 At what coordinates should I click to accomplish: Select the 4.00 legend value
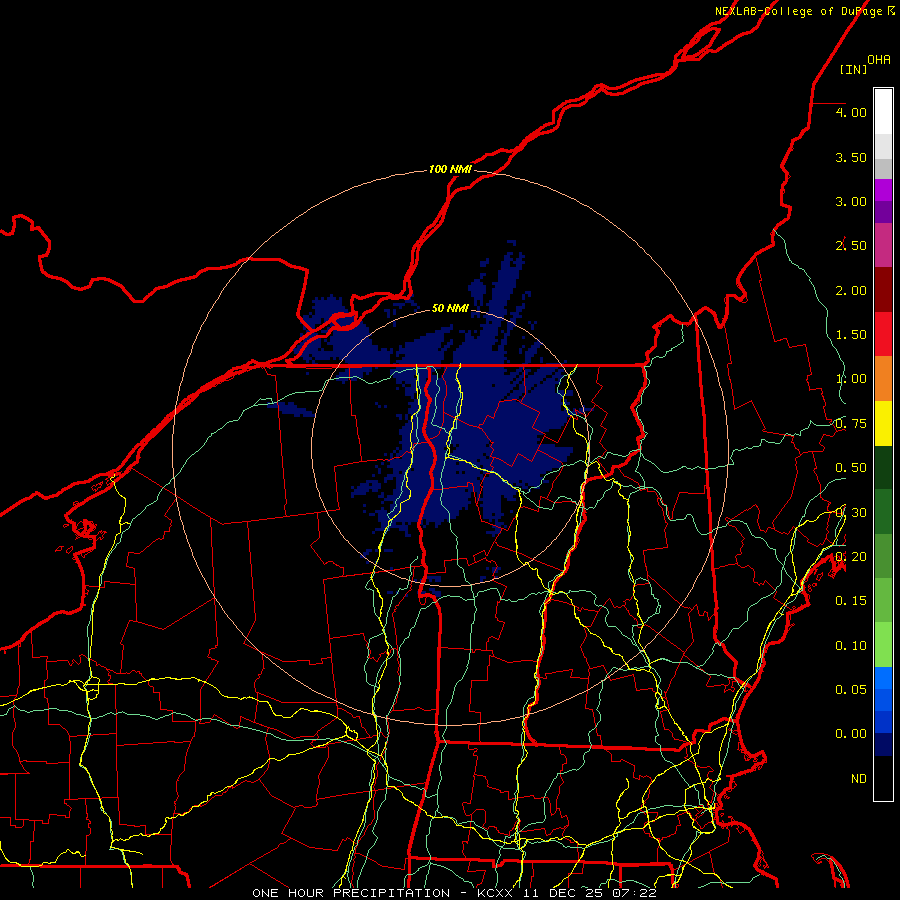pos(851,112)
